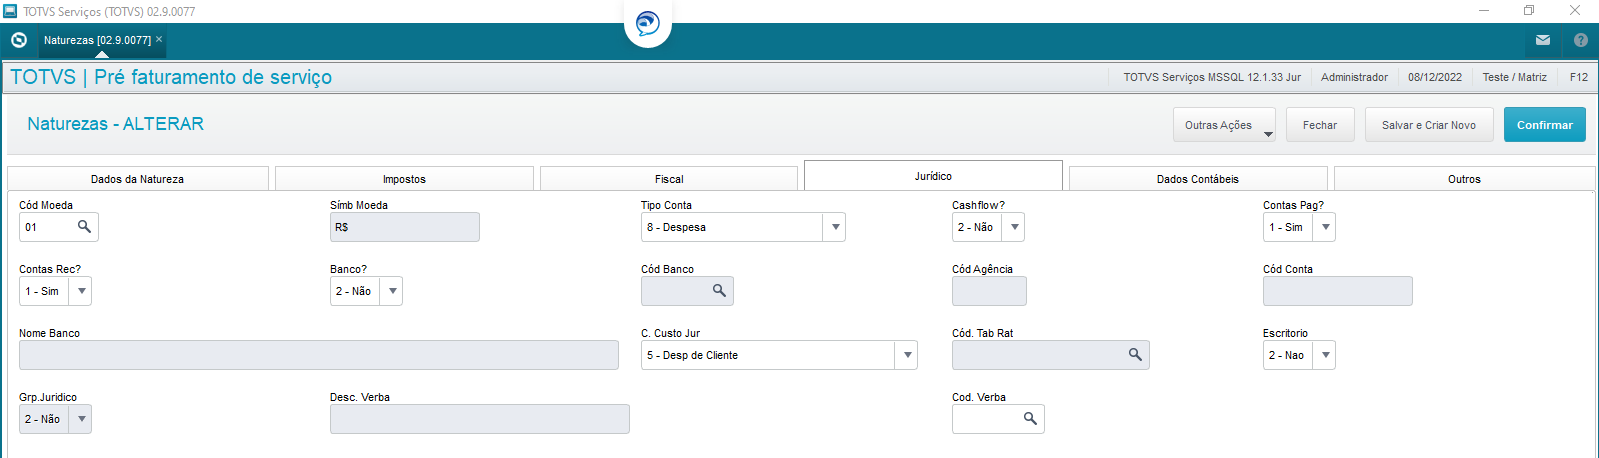Click the Teste / Matriz branch label
Screen dimensions: 1599x458
point(1514,77)
